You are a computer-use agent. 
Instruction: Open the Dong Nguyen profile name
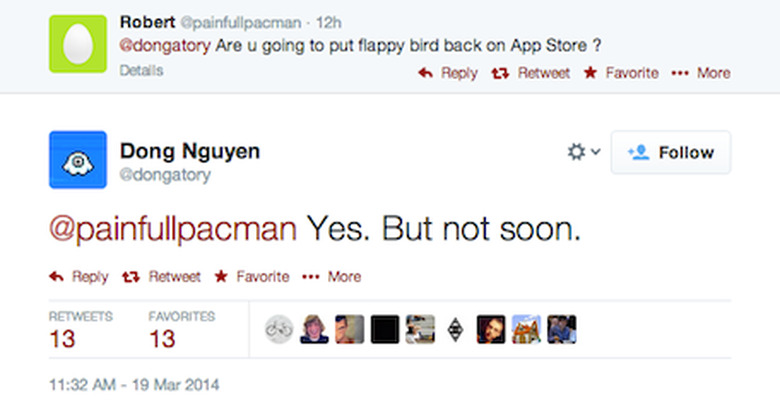pos(190,152)
